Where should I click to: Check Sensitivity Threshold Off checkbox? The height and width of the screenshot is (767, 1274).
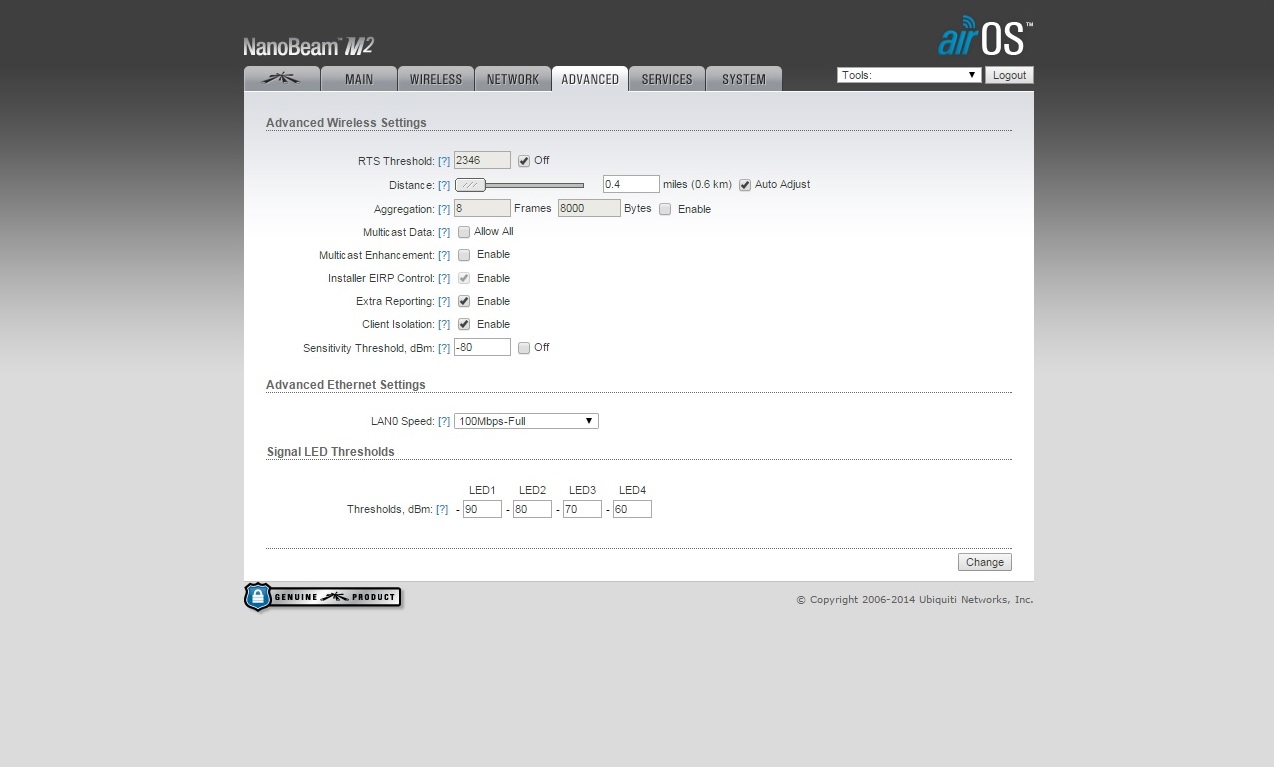click(x=524, y=348)
